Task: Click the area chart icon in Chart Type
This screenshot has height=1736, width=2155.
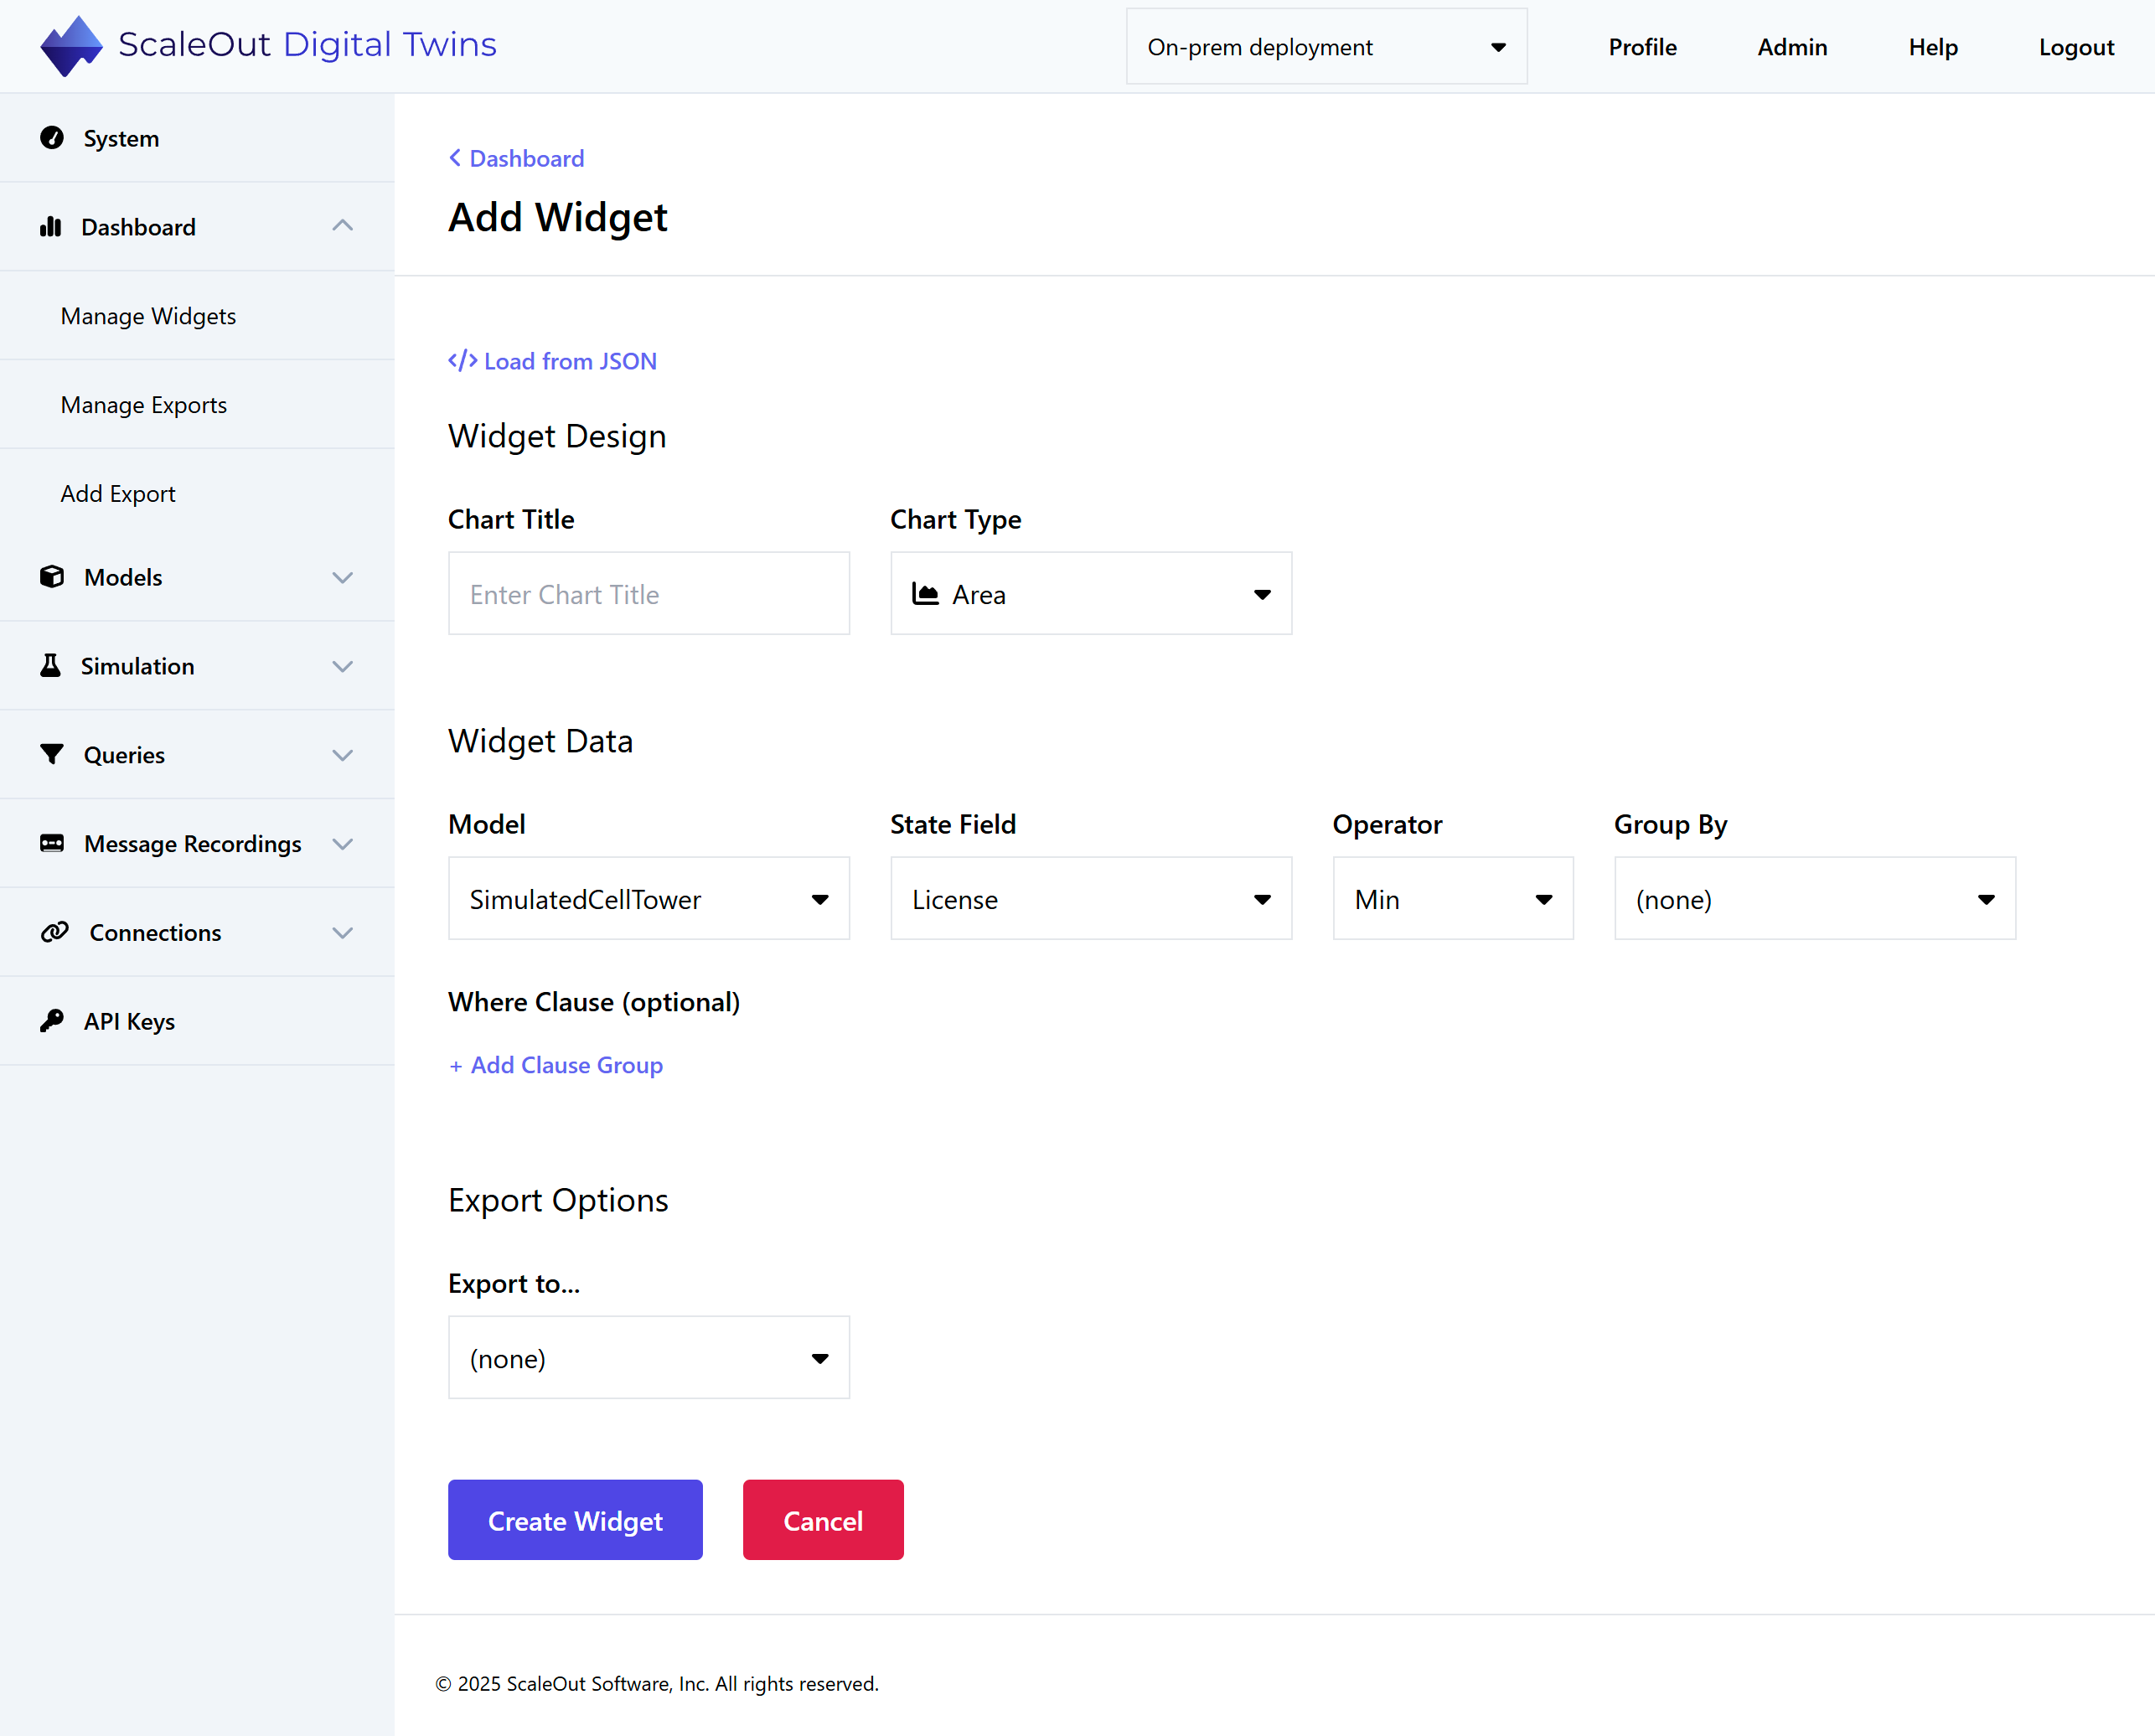Action: 925,594
